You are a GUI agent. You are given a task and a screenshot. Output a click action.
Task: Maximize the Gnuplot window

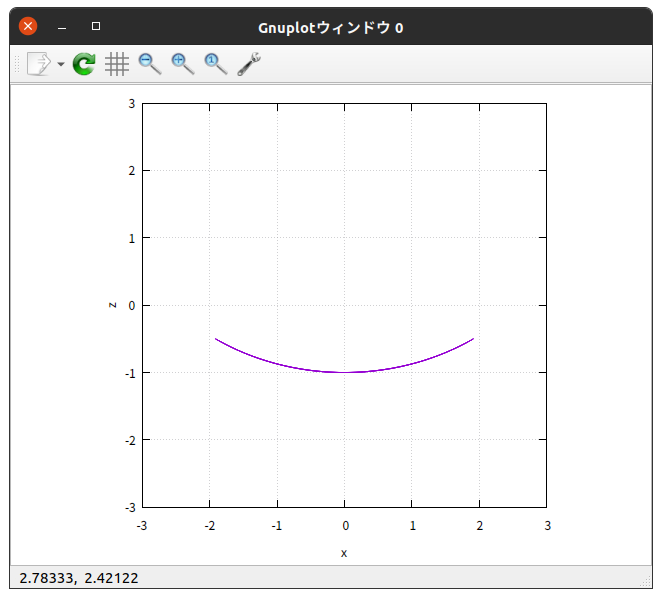[x=96, y=26]
